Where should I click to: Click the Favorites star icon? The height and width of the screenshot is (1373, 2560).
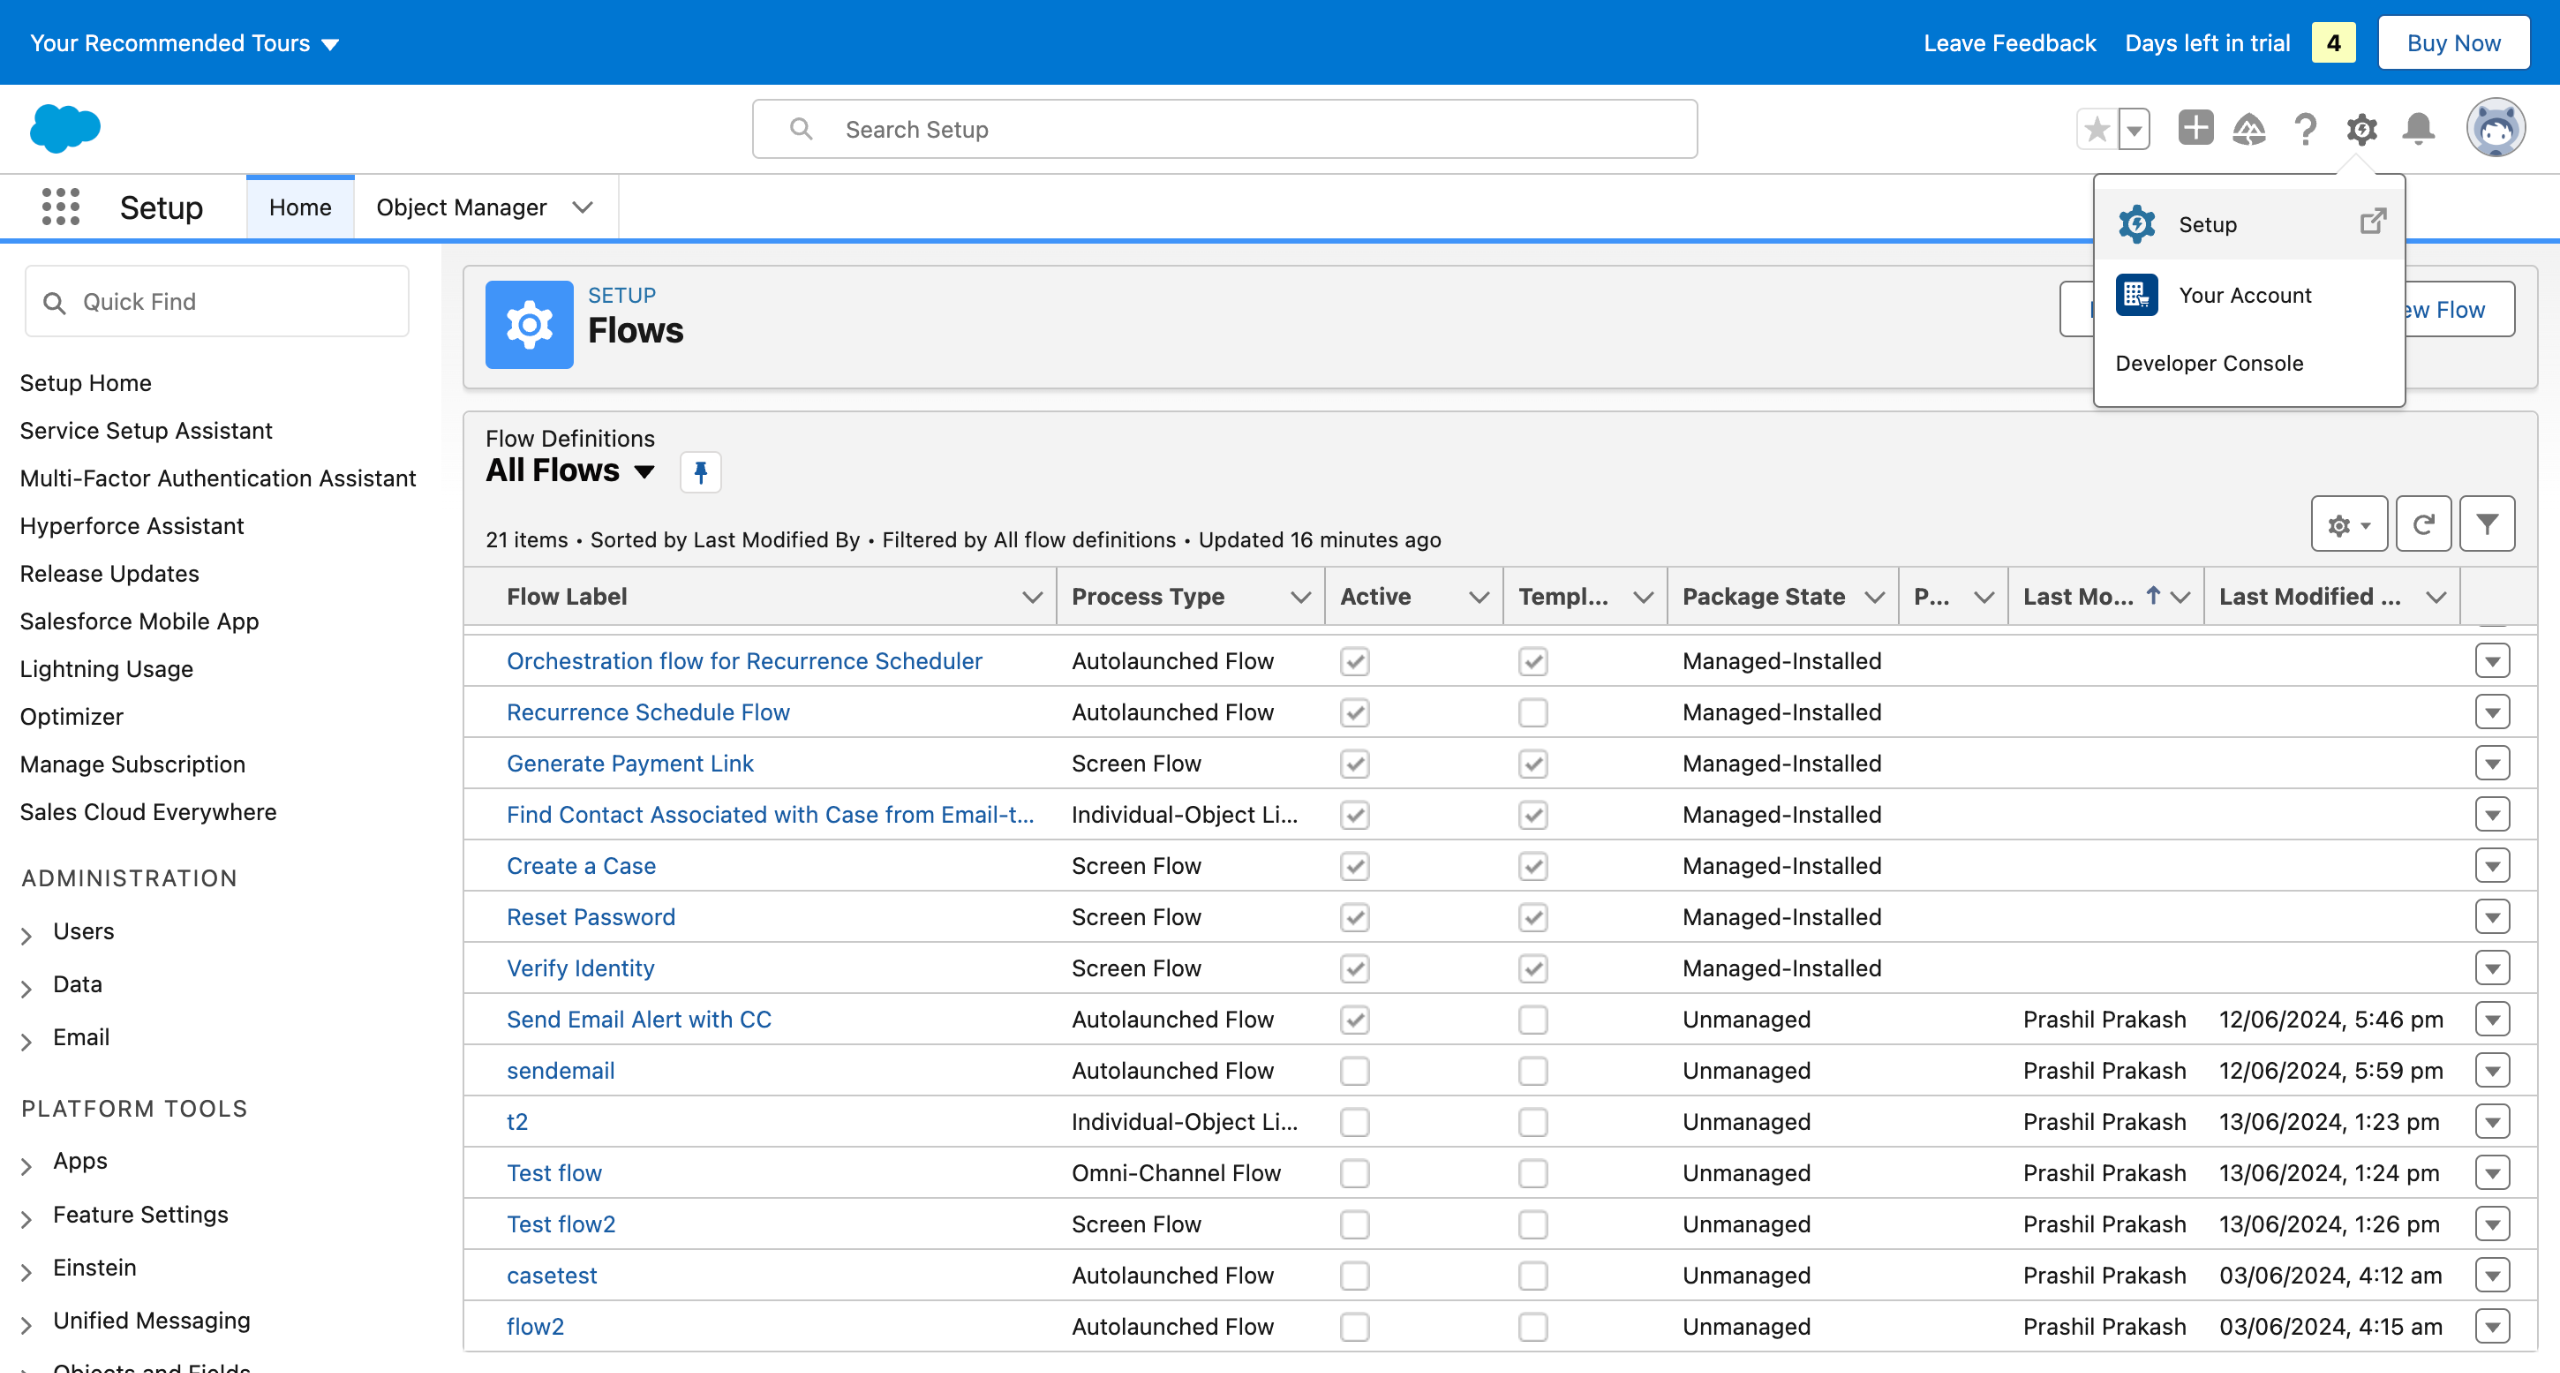click(2097, 129)
